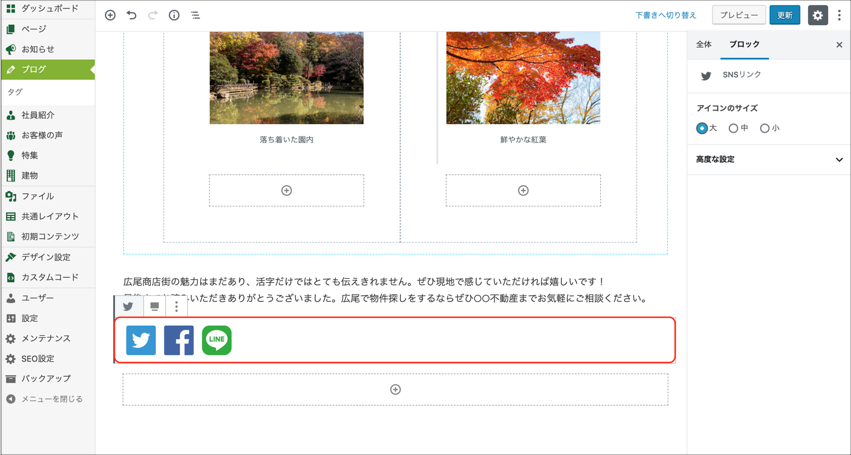The image size is (851, 455).
Task: Undo the last edit
Action: pos(131,15)
